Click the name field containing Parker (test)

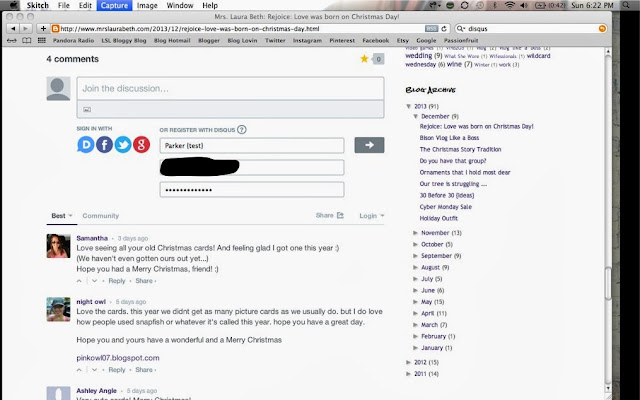pyautogui.click(x=252, y=145)
